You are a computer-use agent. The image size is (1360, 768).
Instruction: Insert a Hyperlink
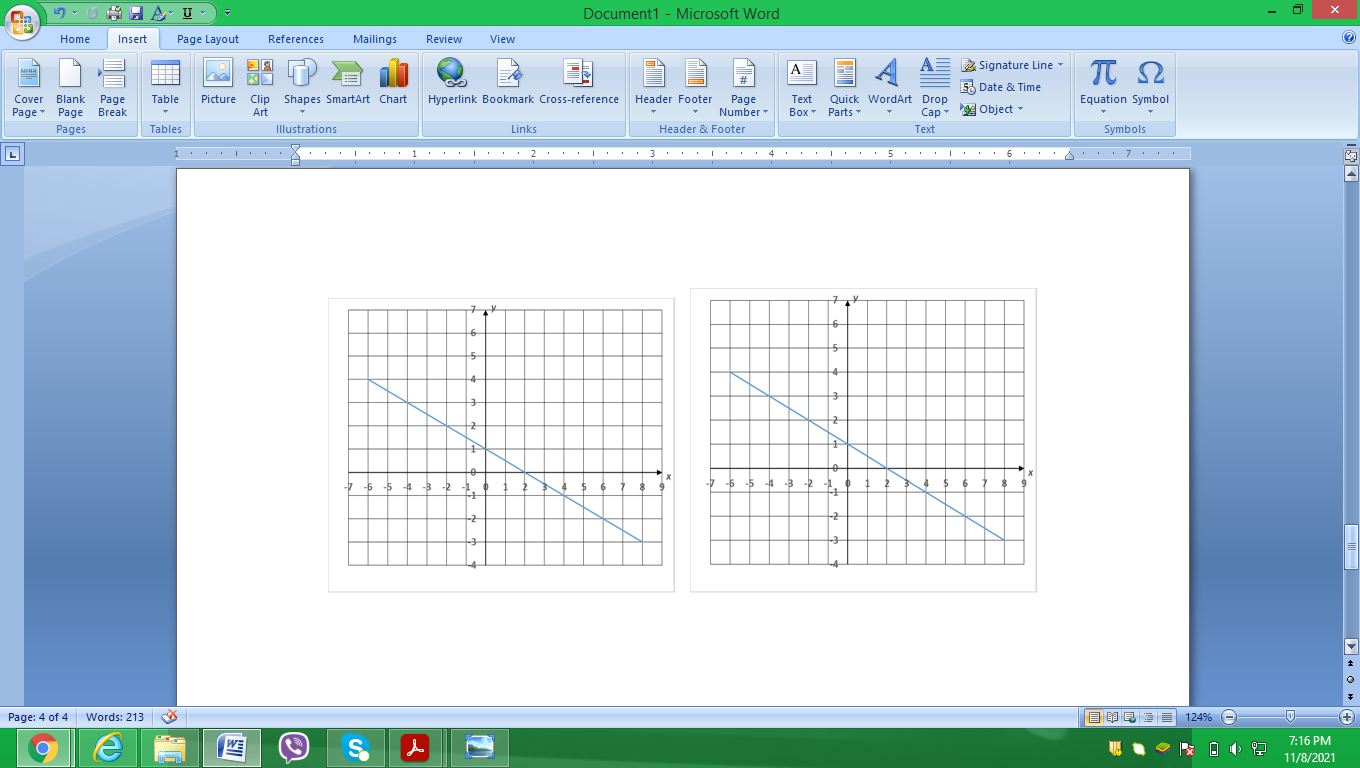(x=452, y=85)
